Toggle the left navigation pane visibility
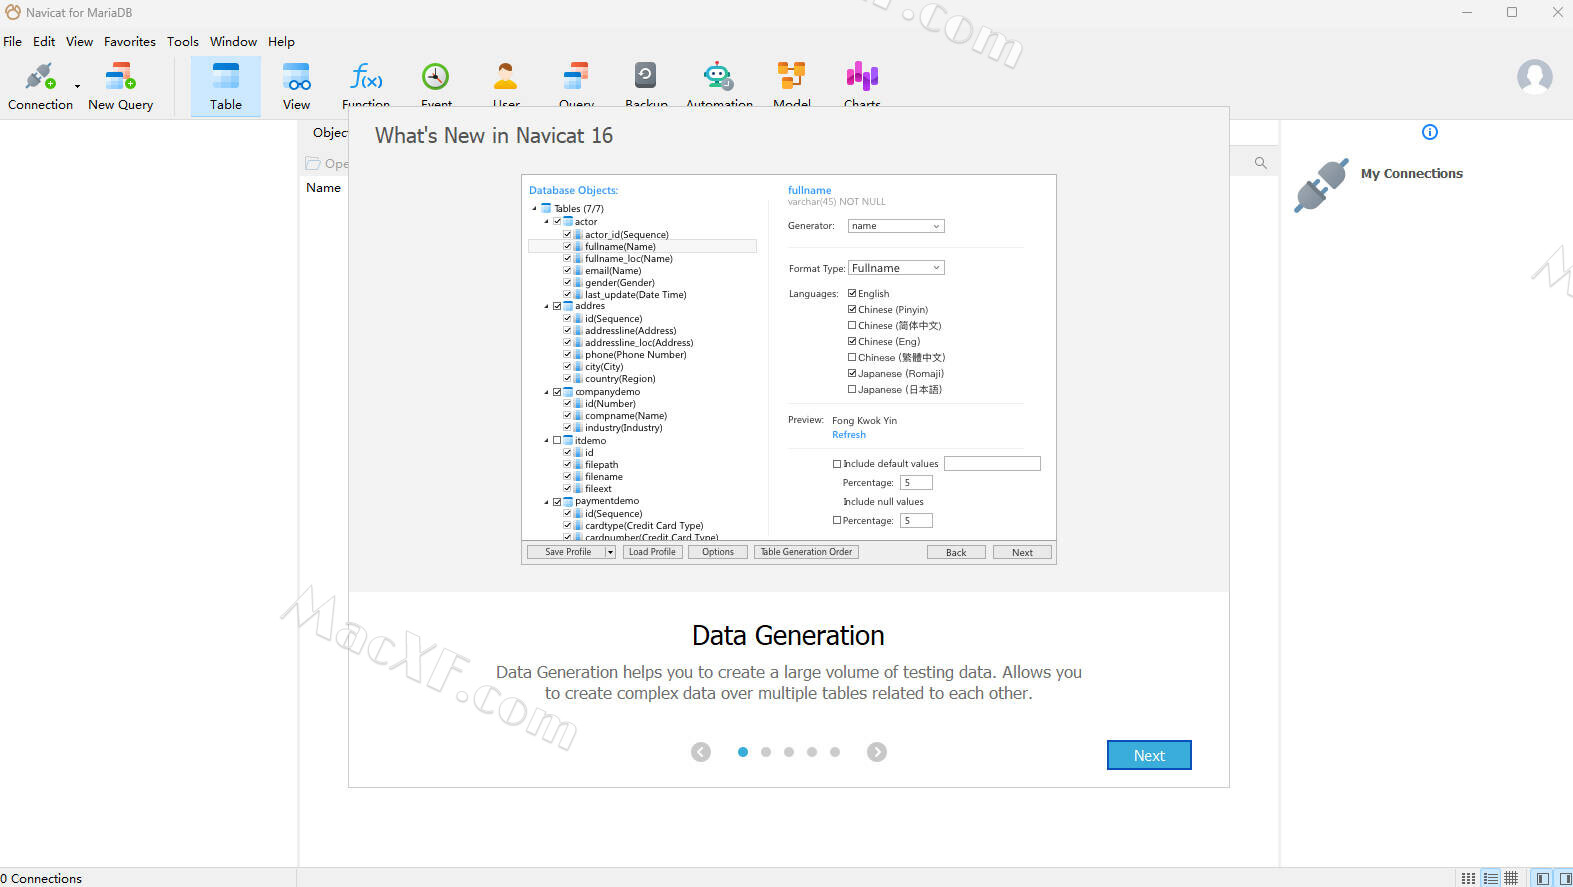 click(x=1543, y=878)
